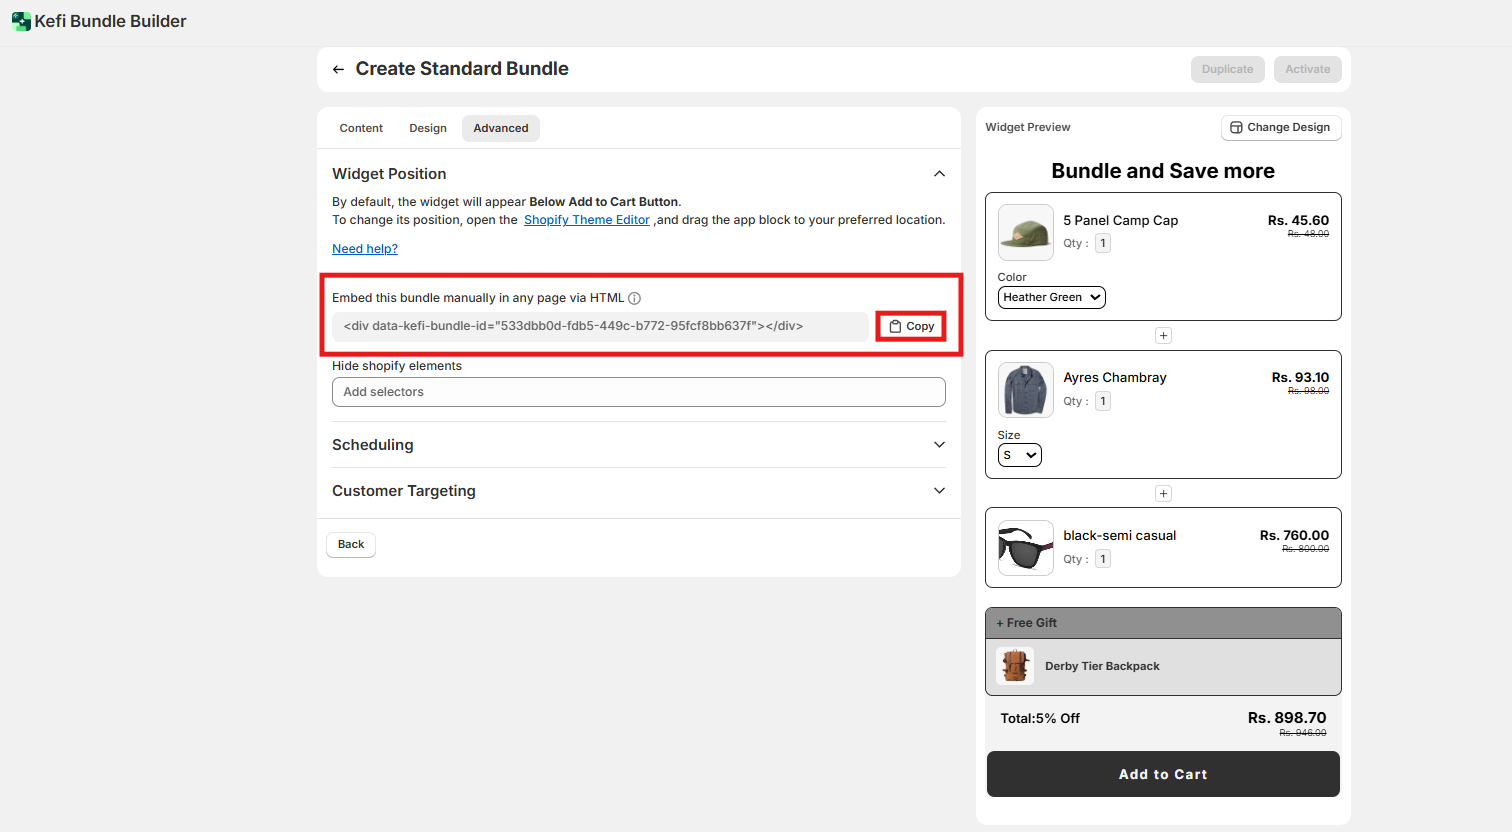Click the plus icon below Ayres Chambray
Image resolution: width=1512 pixels, height=832 pixels.
tap(1163, 494)
